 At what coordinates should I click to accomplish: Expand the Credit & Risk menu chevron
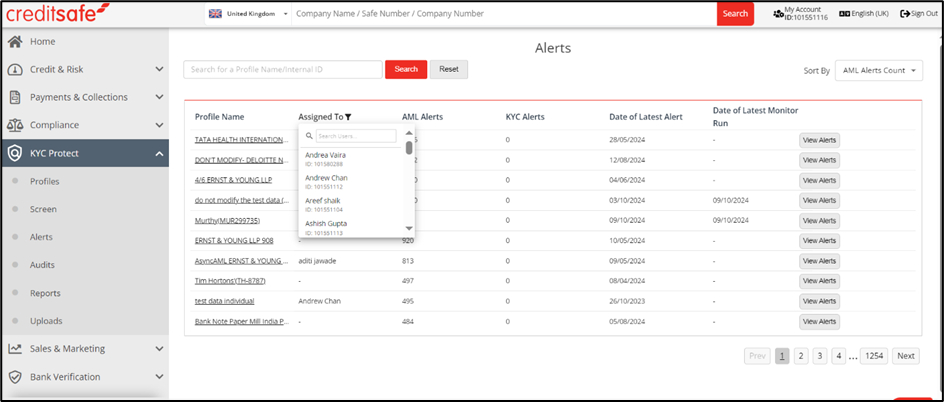pyautogui.click(x=159, y=69)
